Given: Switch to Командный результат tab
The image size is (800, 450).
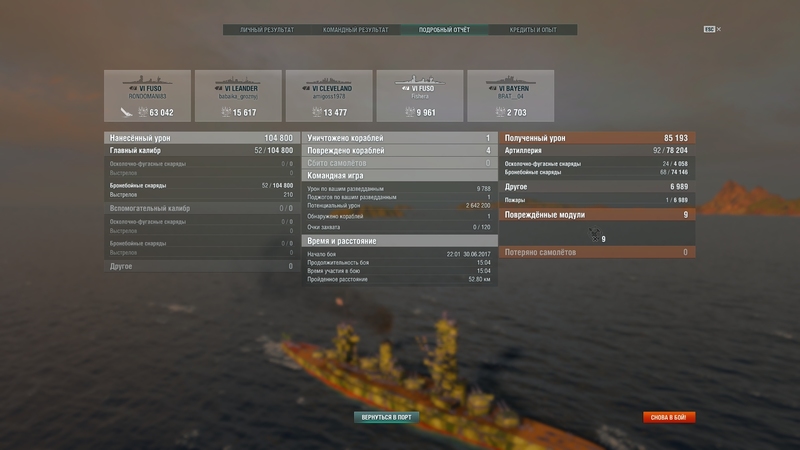Looking at the screenshot, I should click(356, 30).
